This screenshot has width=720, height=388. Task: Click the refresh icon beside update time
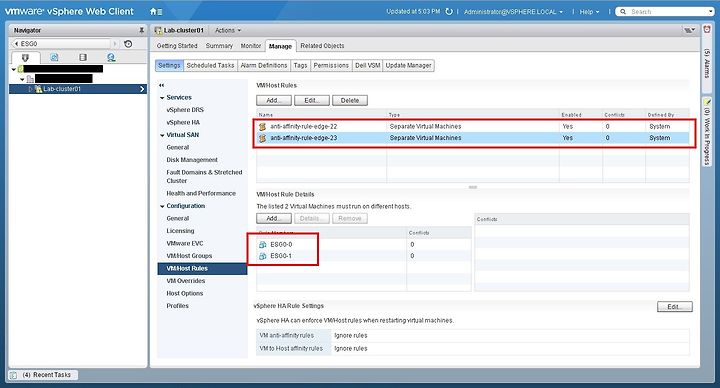[x=449, y=11]
